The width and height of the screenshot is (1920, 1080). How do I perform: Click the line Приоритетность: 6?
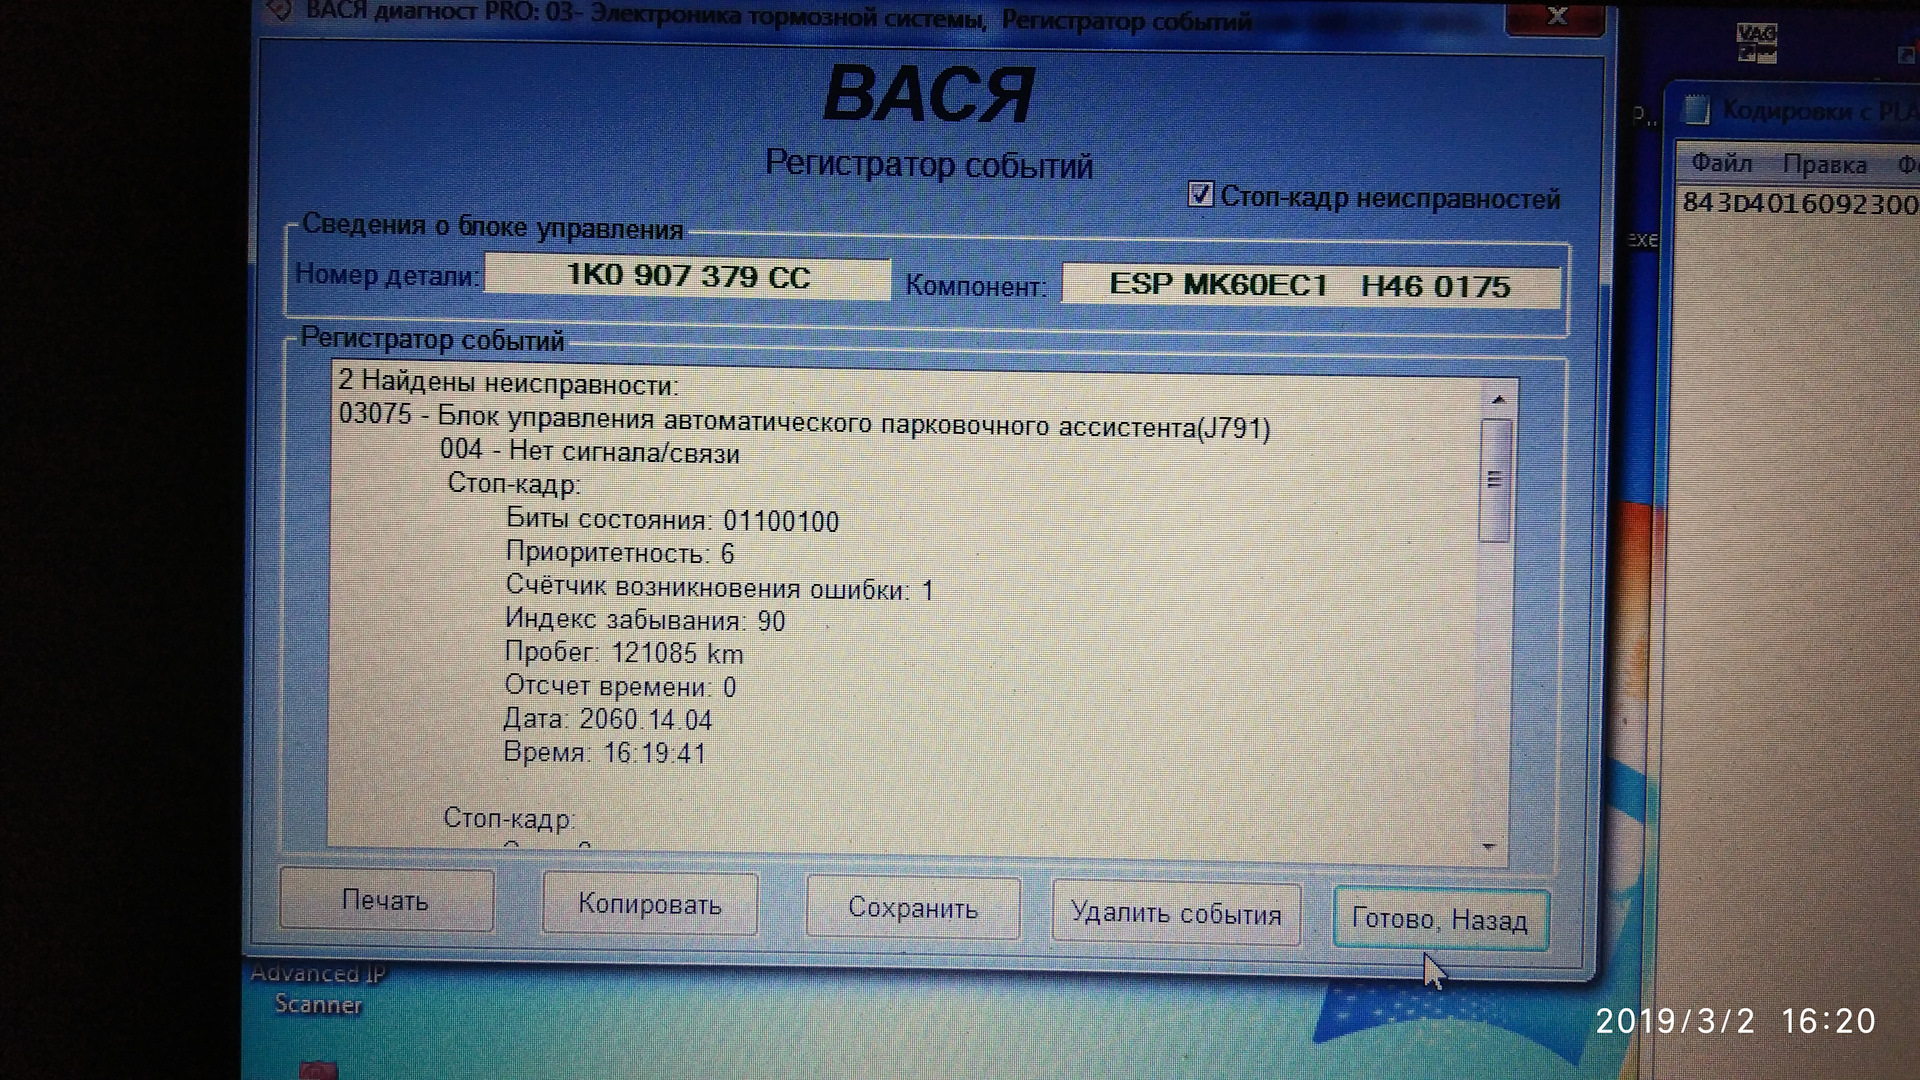[620, 553]
